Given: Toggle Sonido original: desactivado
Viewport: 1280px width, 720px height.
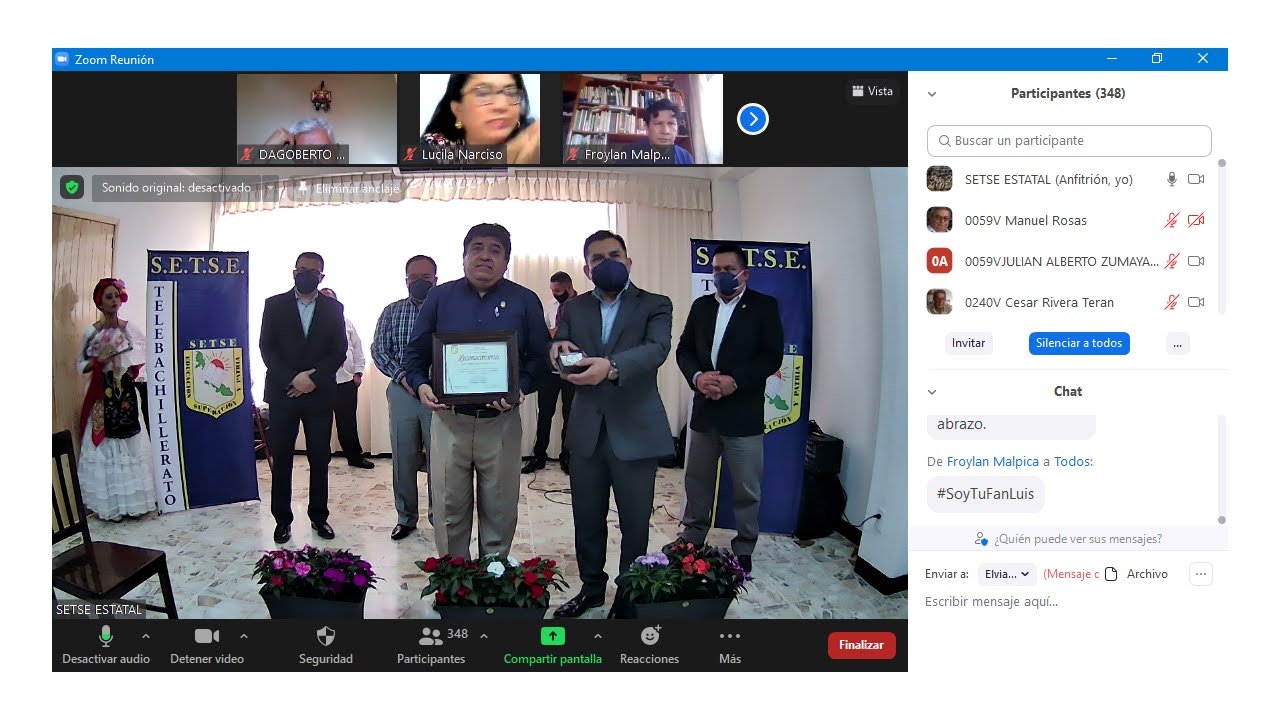Looking at the screenshot, I should (176, 188).
